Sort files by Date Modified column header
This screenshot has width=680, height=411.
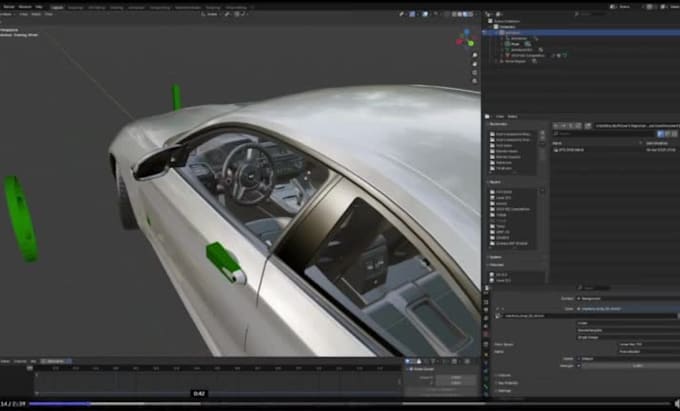pyautogui.click(x=657, y=143)
